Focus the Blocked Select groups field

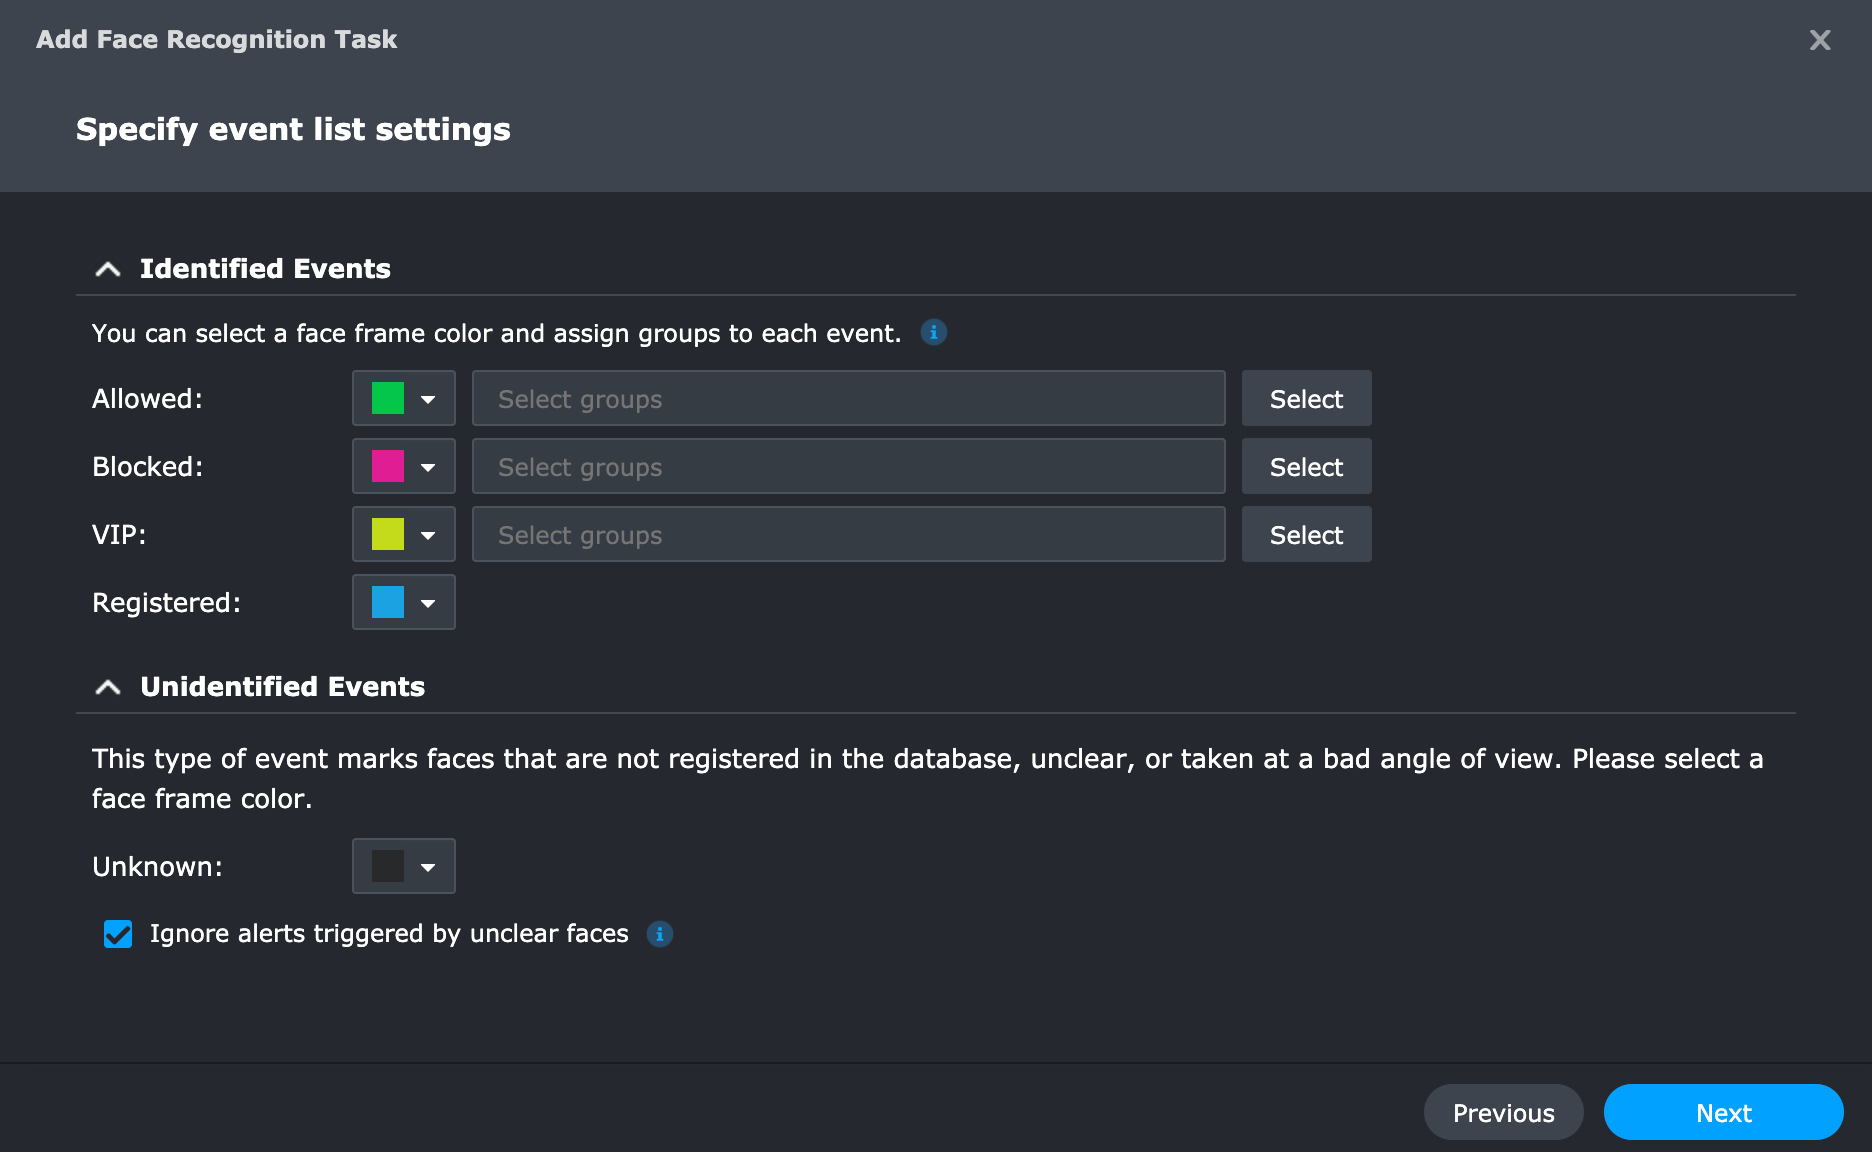pyautogui.click(x=848, y=466)
